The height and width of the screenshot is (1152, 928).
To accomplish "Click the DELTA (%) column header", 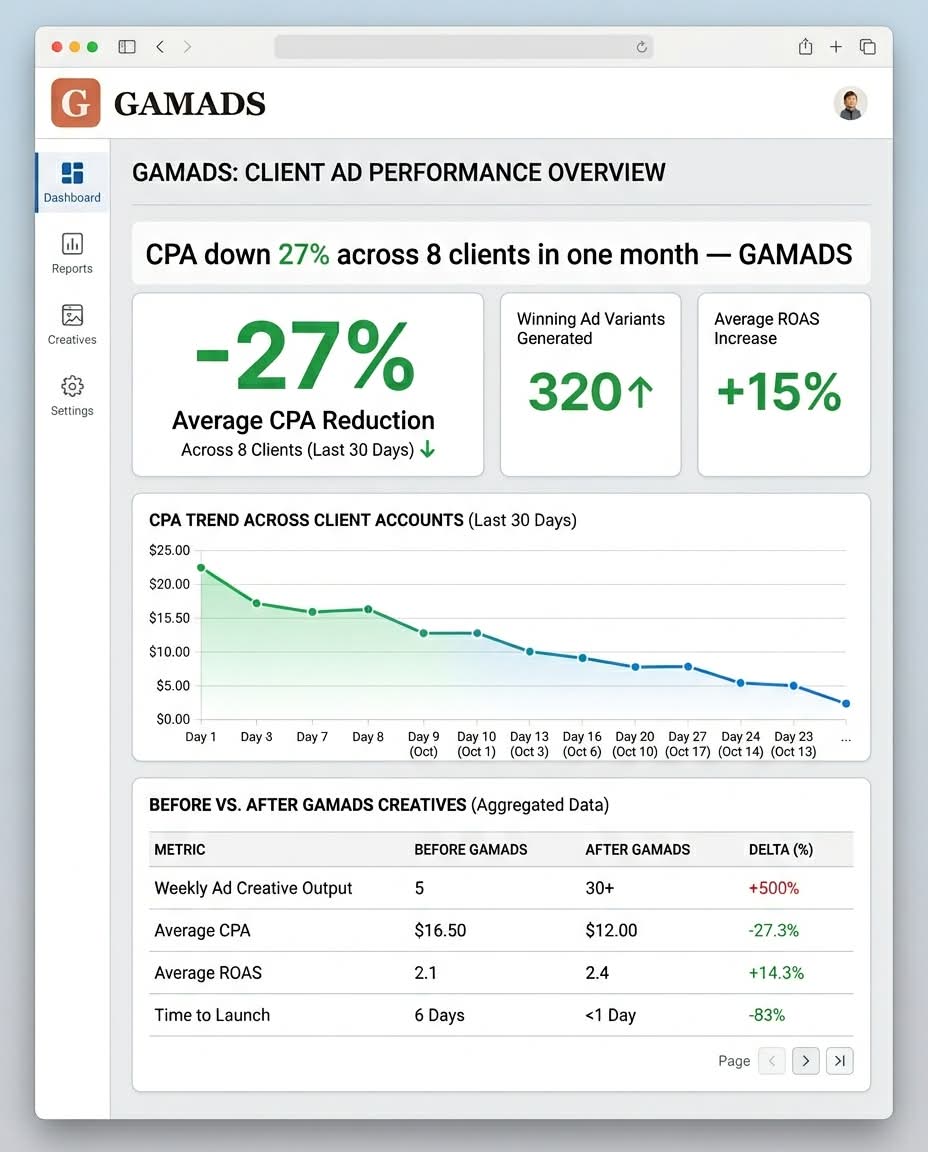I will pyautogui.click(x=780, y=850).
